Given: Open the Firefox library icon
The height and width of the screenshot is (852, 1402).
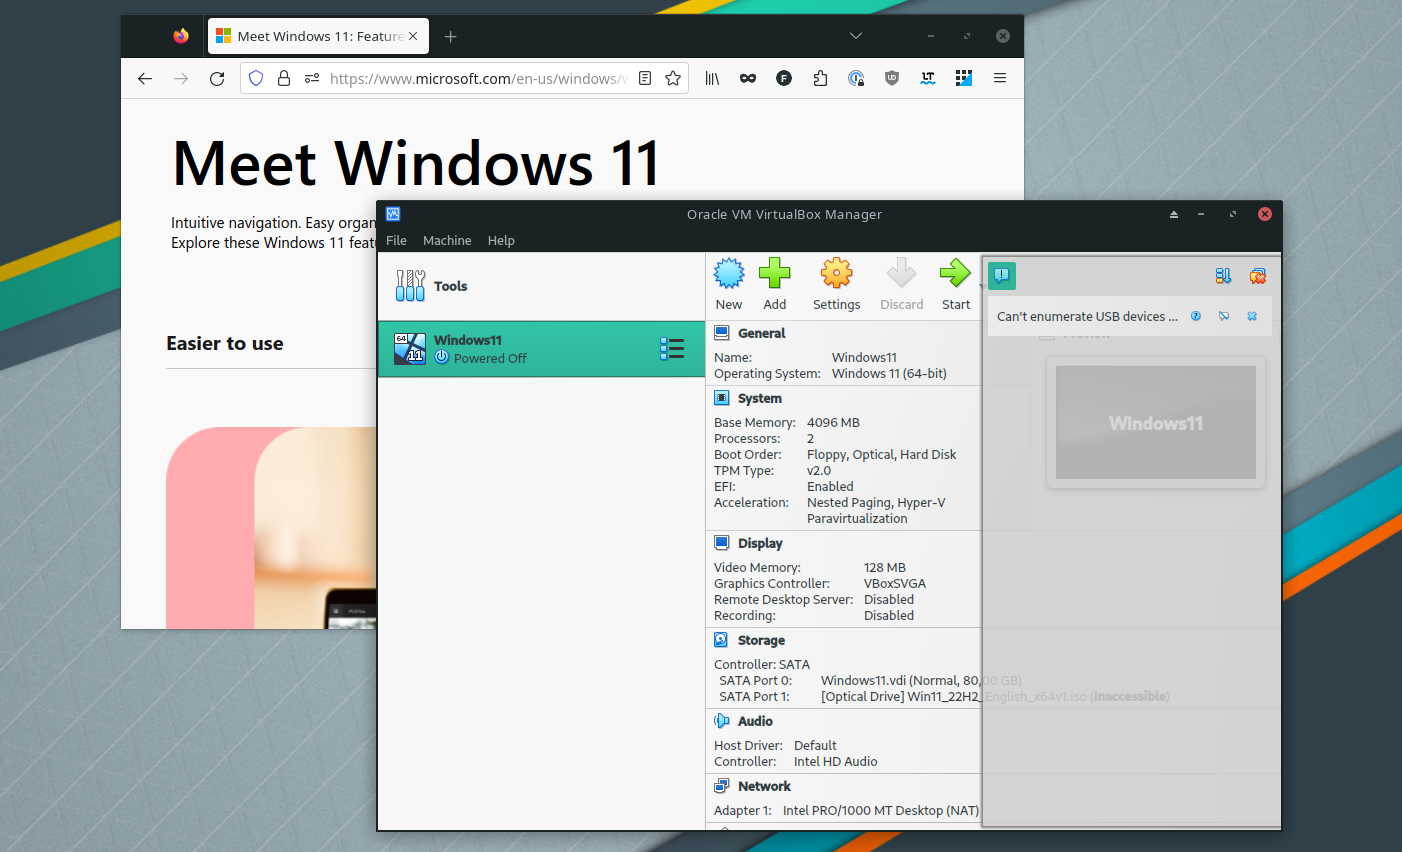Looking at the screenshot, I should coord(712,78).
